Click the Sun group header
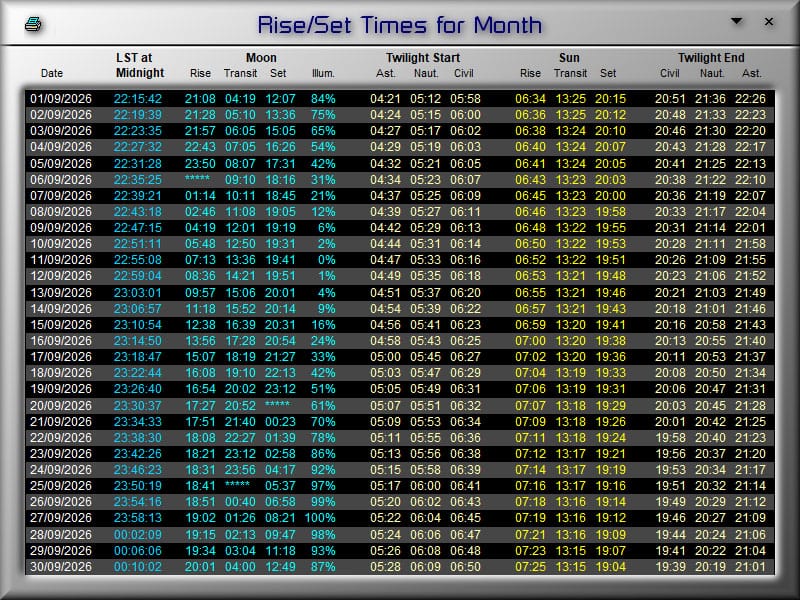The height and width of the screenshot is (600, 800). tap(569, 58)
